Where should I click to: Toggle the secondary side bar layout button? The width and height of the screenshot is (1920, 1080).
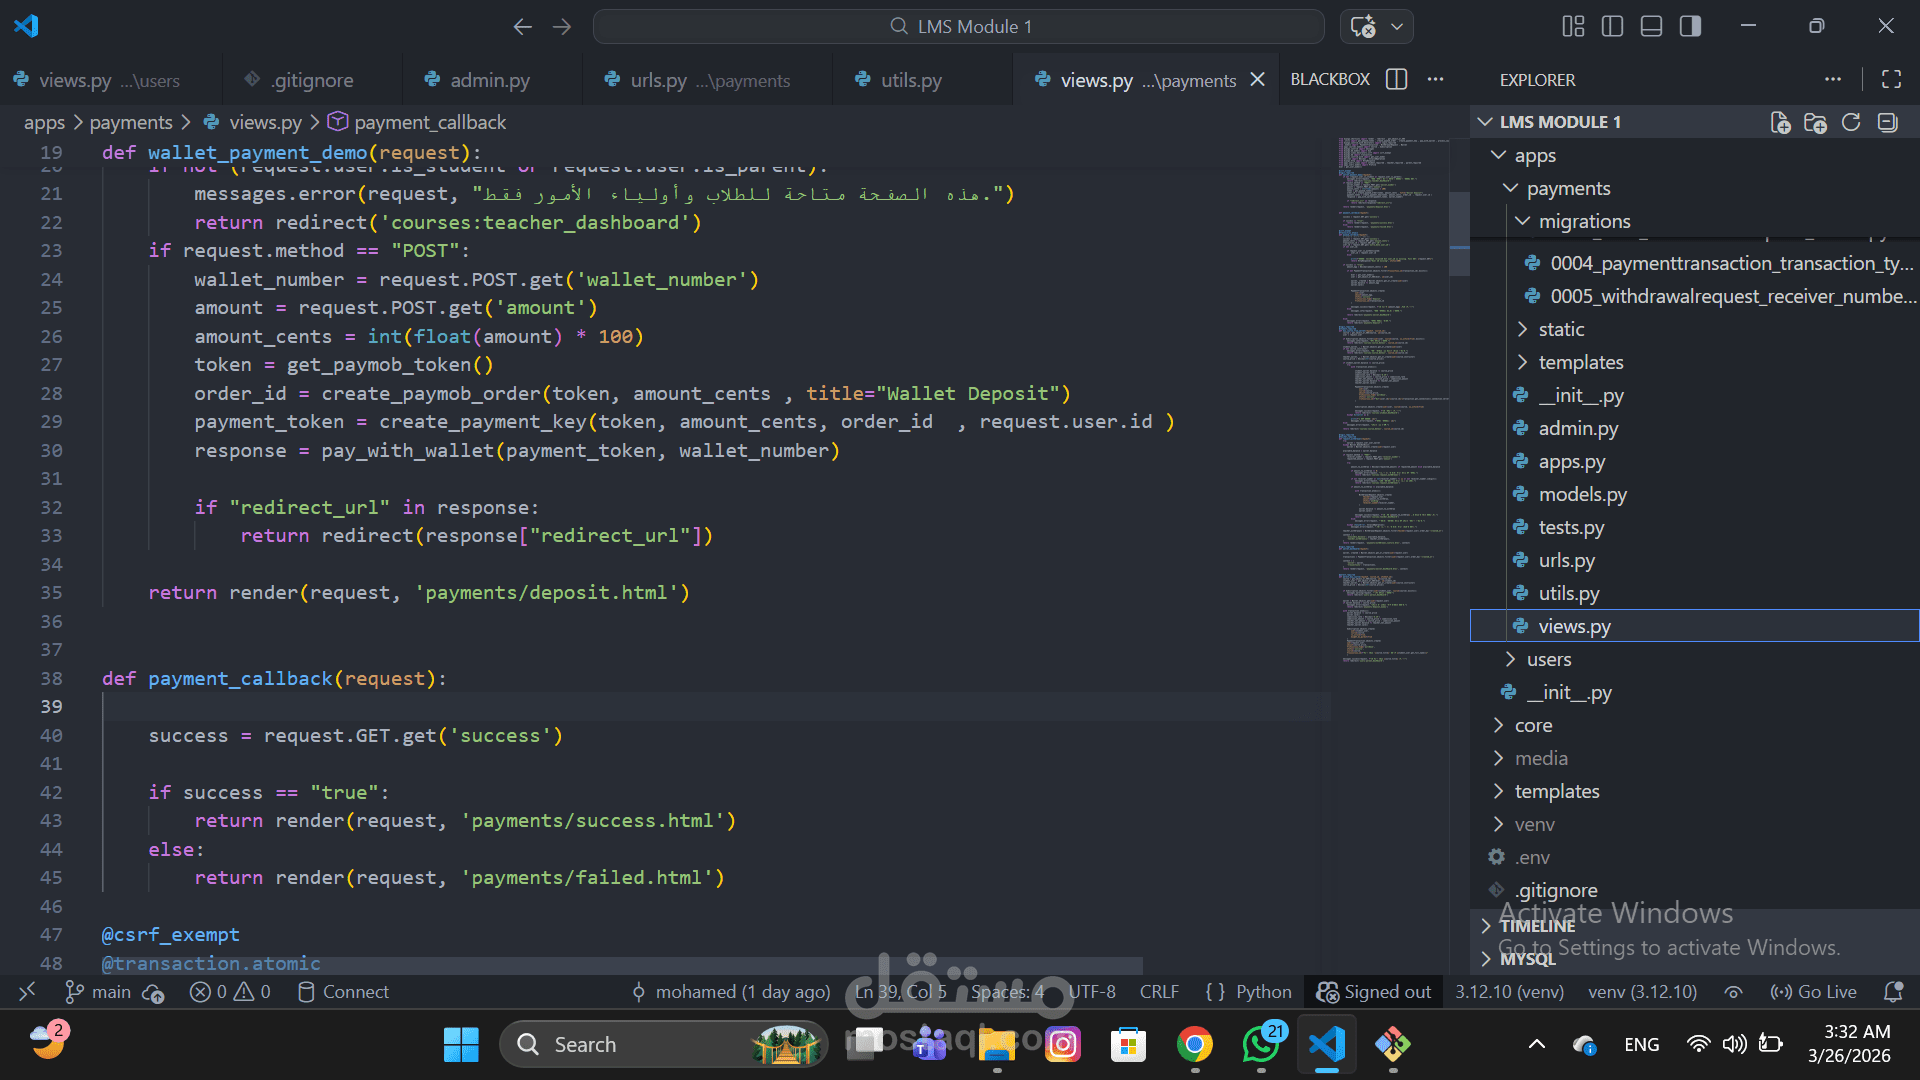[x=1690, y=27]
